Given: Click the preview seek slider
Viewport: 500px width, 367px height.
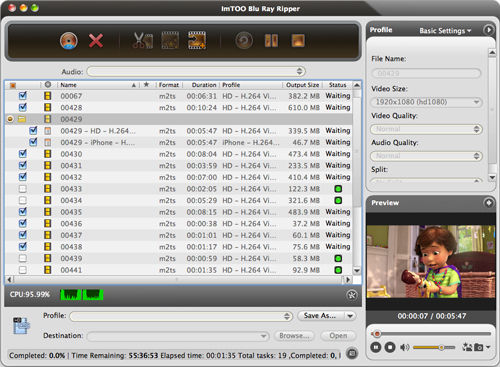Looking at the screenshot, I should (431, 334).
